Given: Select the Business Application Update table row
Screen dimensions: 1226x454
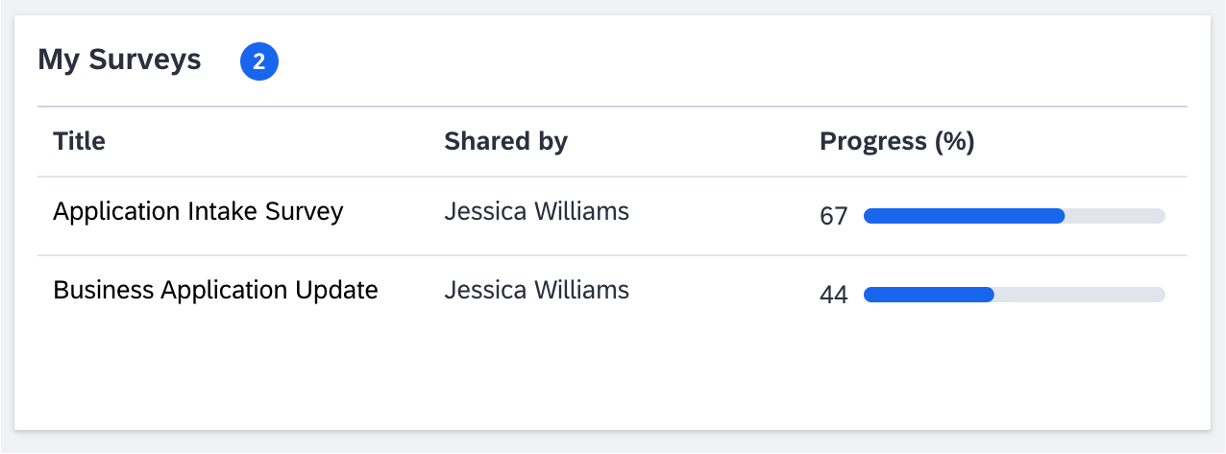Looking at the screenshot, I should click(x=612, y=294).
